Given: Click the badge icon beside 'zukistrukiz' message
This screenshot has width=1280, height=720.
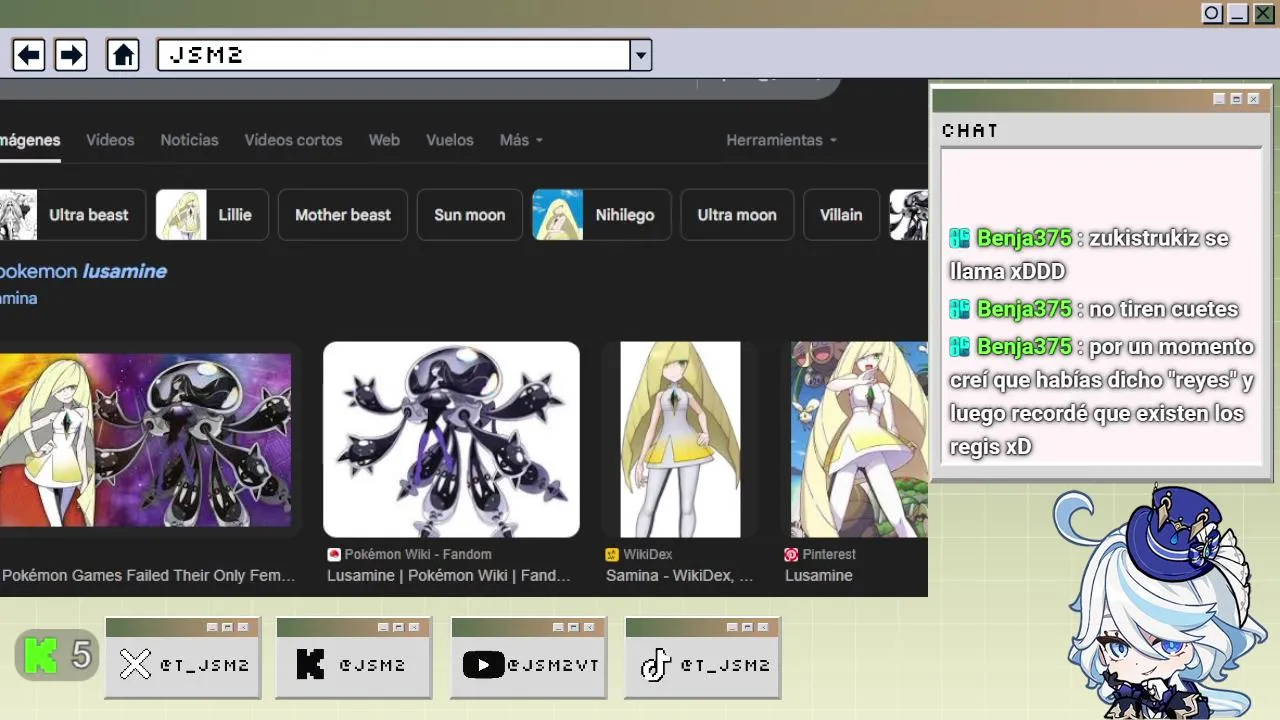Looking at the screenshot, I should click(960, 238).
